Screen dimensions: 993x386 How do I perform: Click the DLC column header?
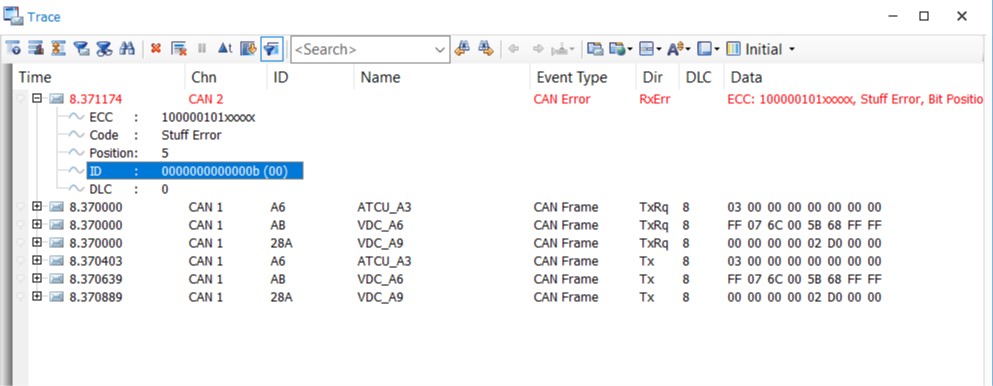701,77
